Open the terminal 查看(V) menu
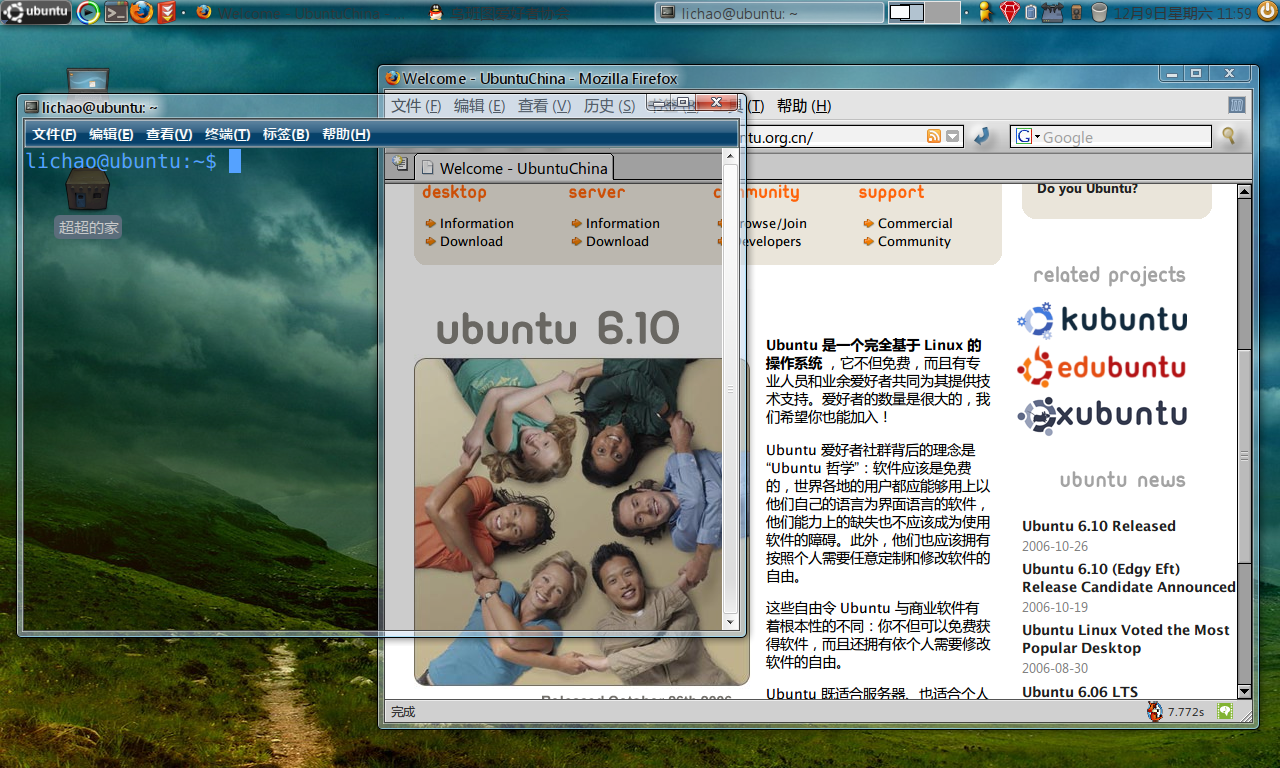The width and height of the screenshot is (1280, 768). [x=169, y=134]
